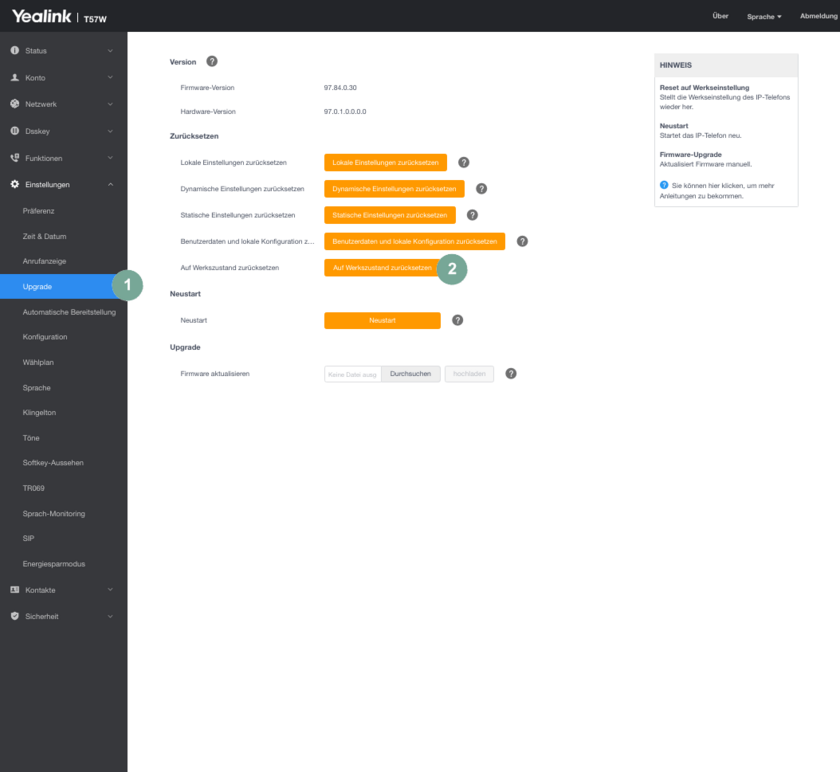Click the Status info icon in sidebar
The width and height of the screenshot is (840, 772).
pos(14,50)
